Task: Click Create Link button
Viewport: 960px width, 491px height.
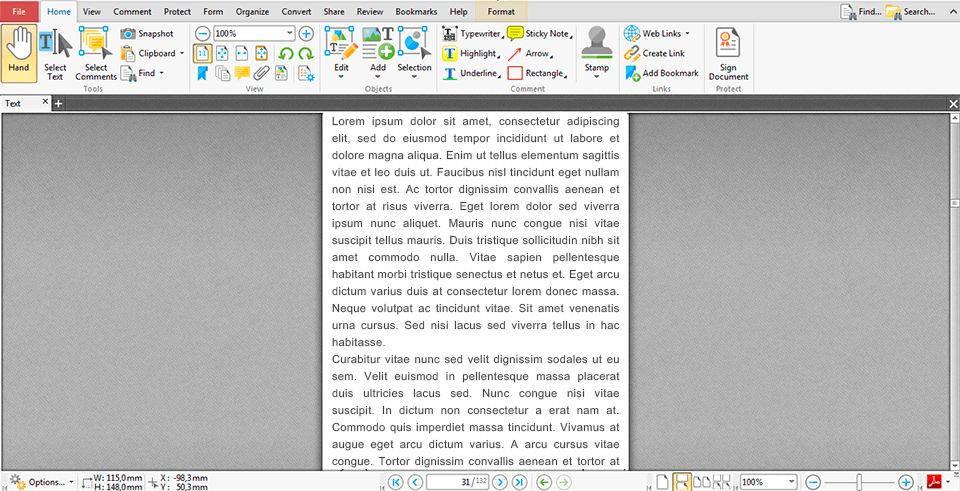Action: click(655, 53)
